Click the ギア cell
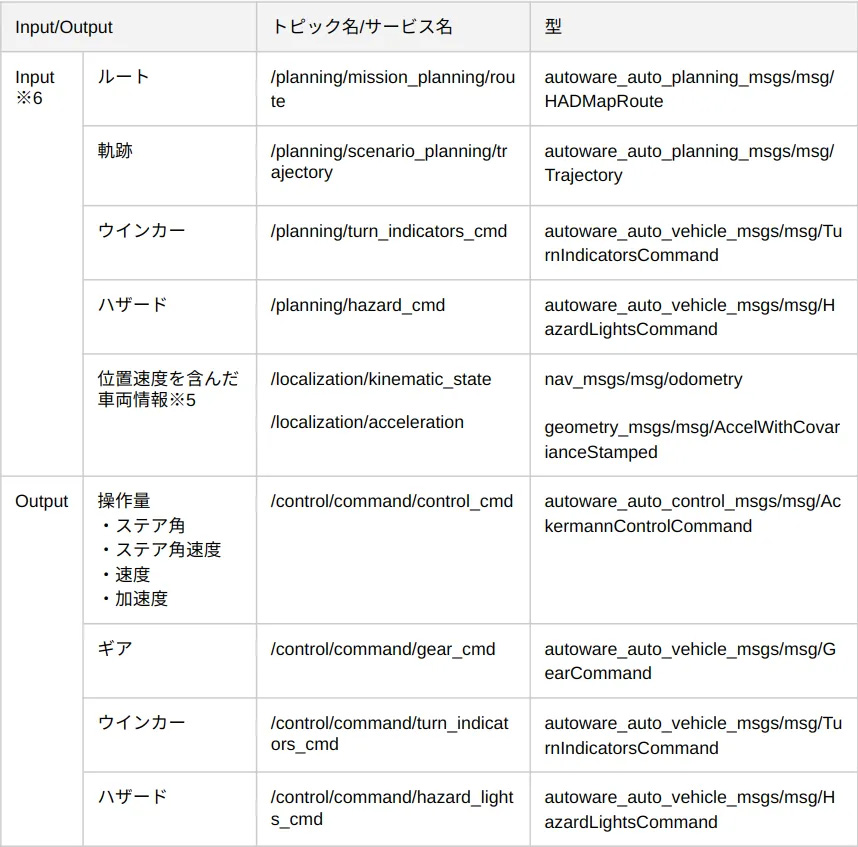 tap(170, 660)
